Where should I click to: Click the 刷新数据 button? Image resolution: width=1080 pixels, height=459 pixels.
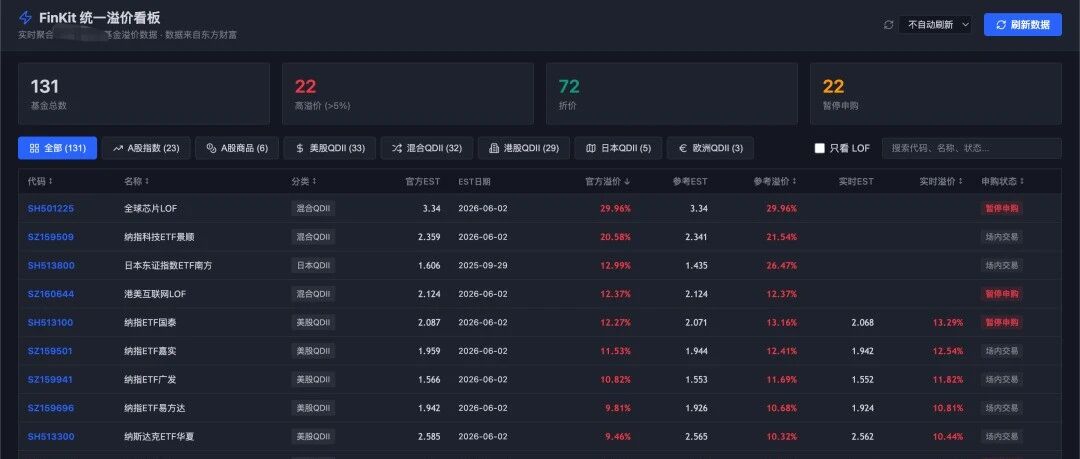[x=1023, y=25]
